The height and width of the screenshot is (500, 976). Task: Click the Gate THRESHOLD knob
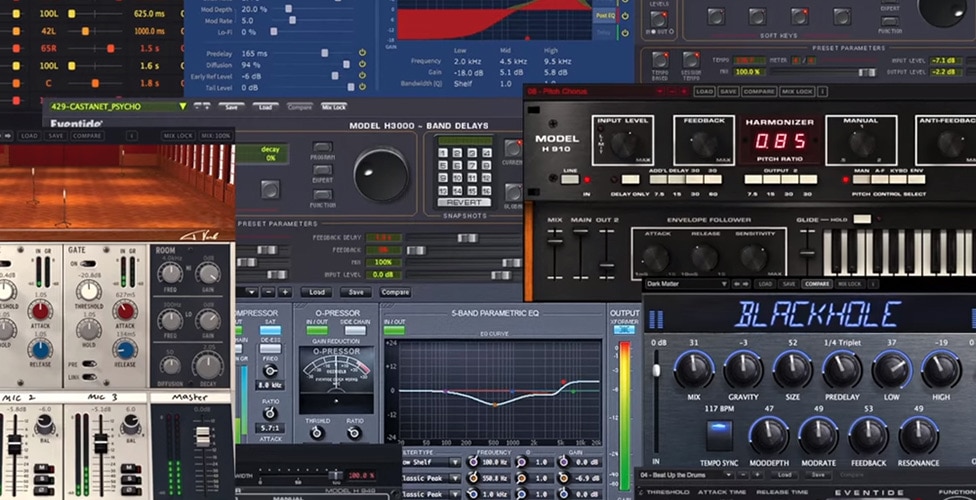click(88, 291)
